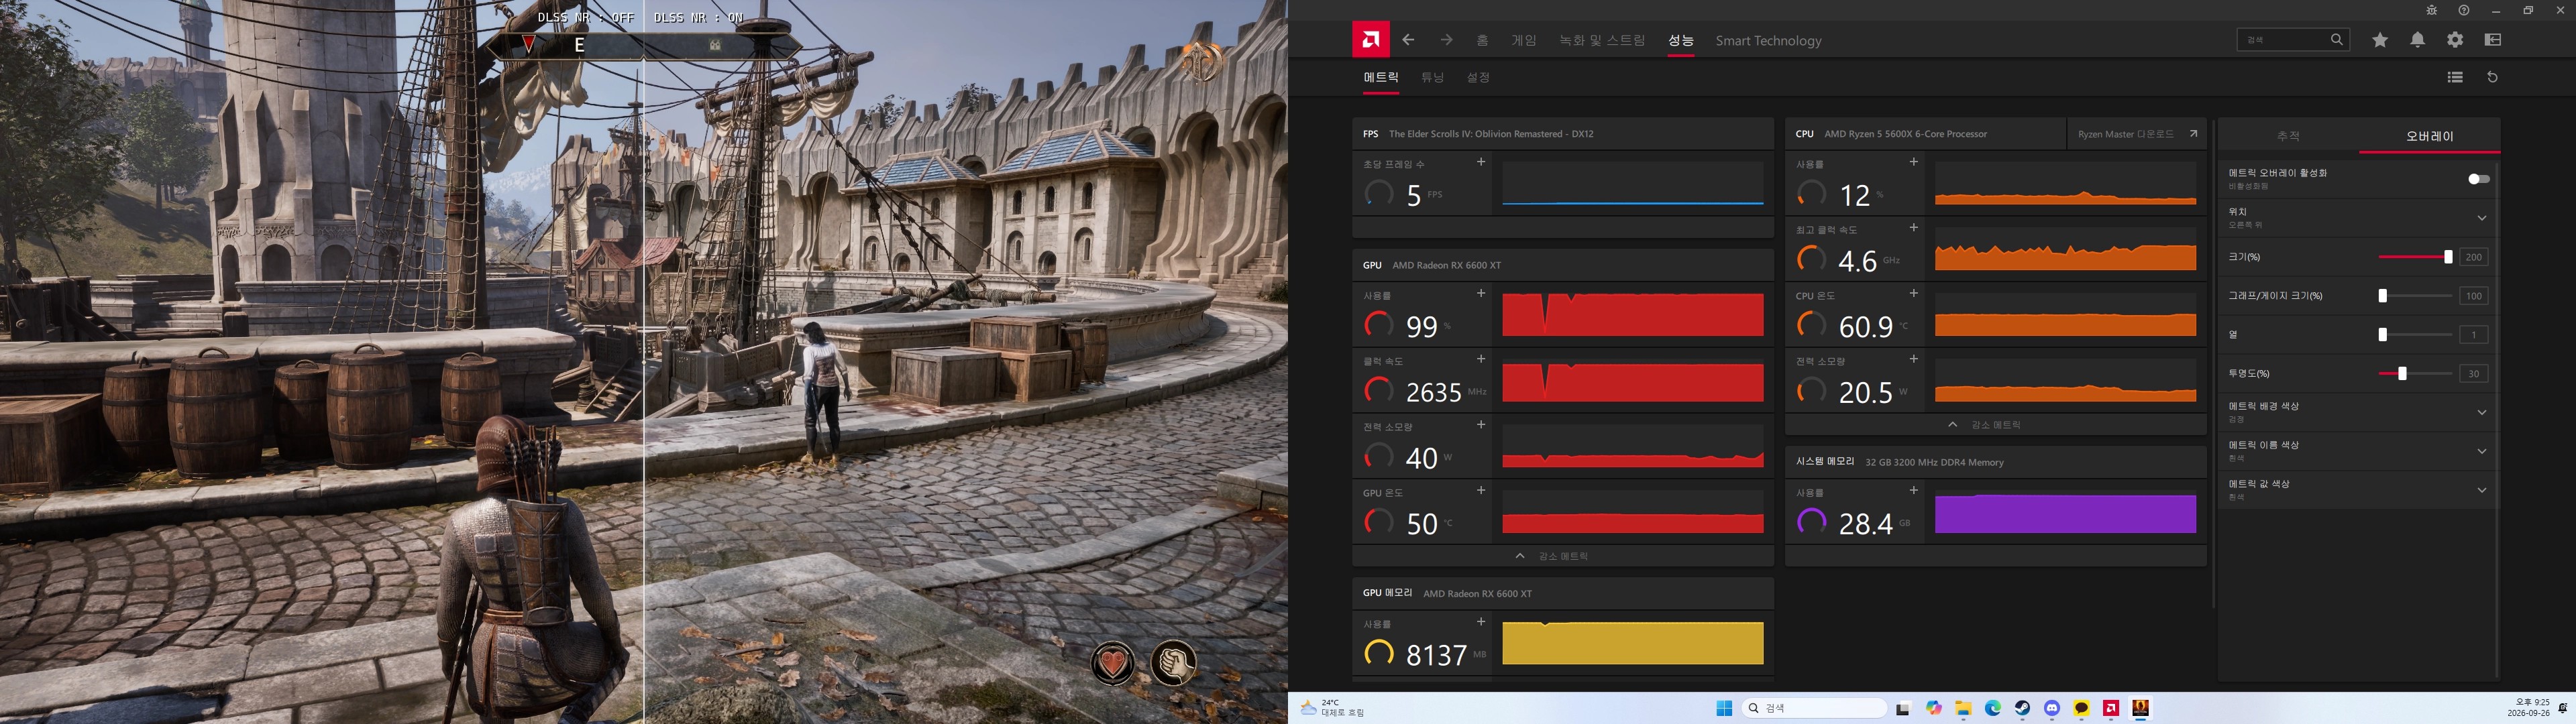Click the AMD logo home icon

coord(1370,40)
